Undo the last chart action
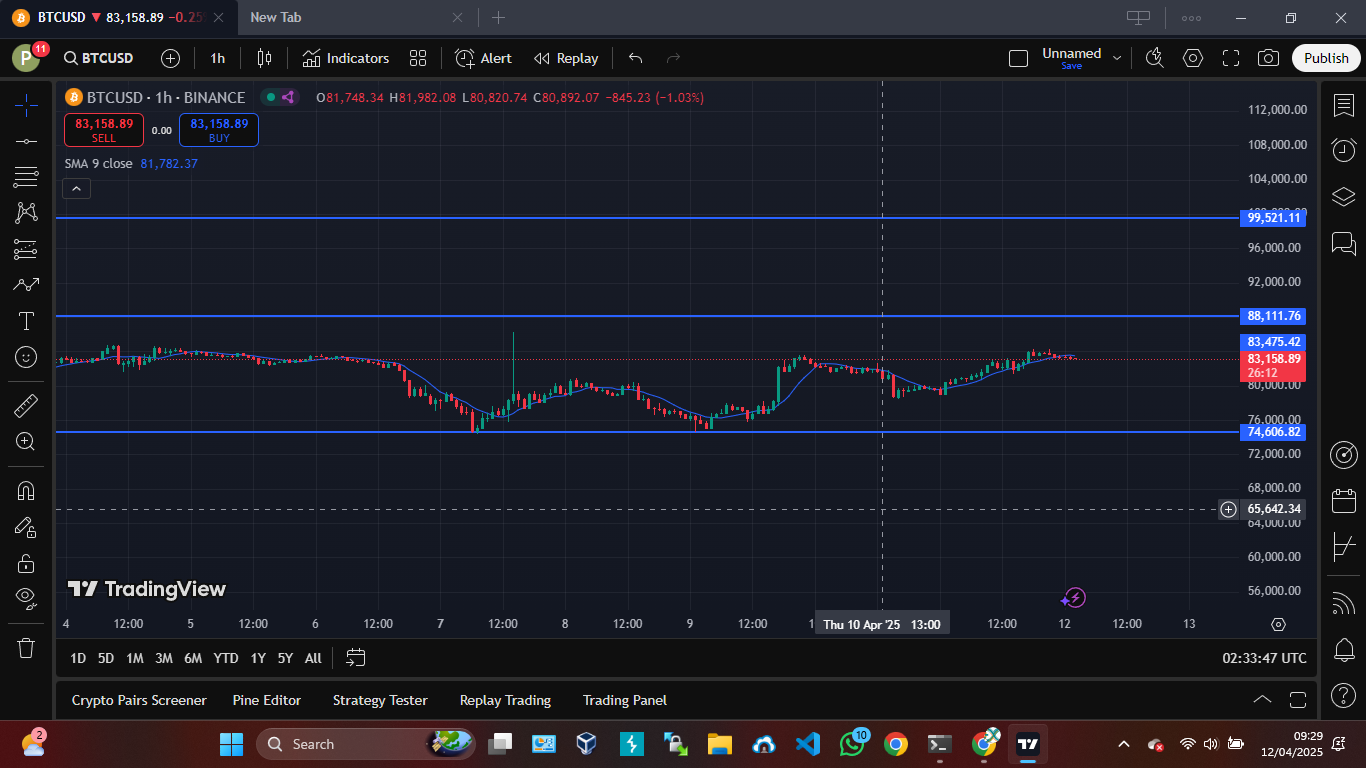 [x=635, y=58]
